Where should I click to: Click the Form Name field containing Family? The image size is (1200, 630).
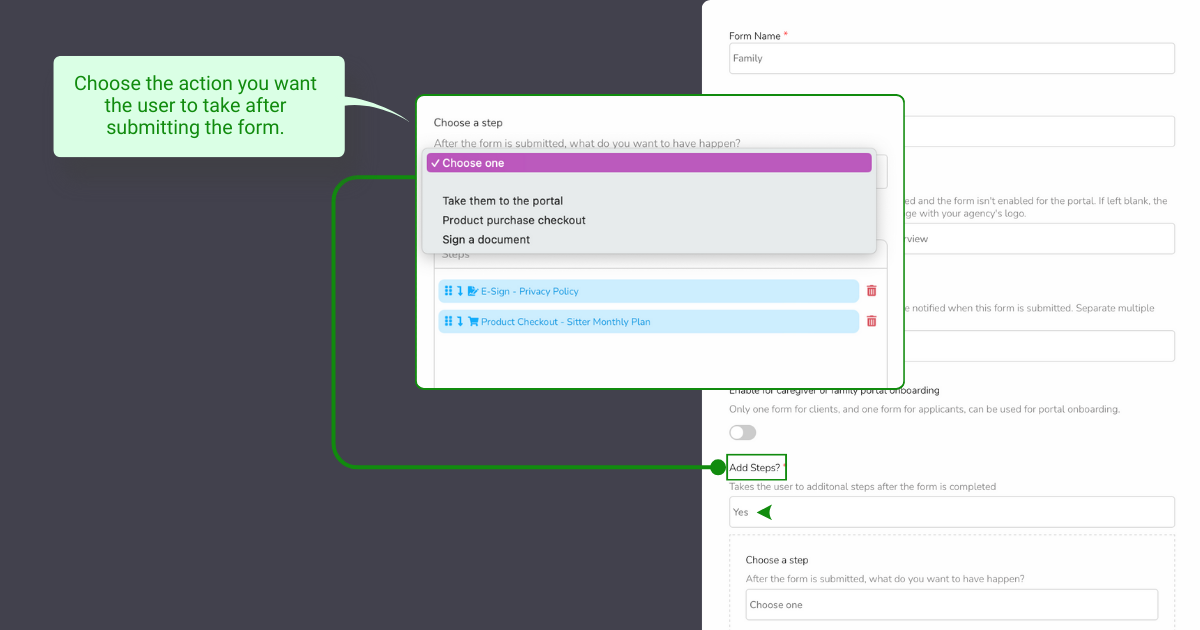pos(951,58)
